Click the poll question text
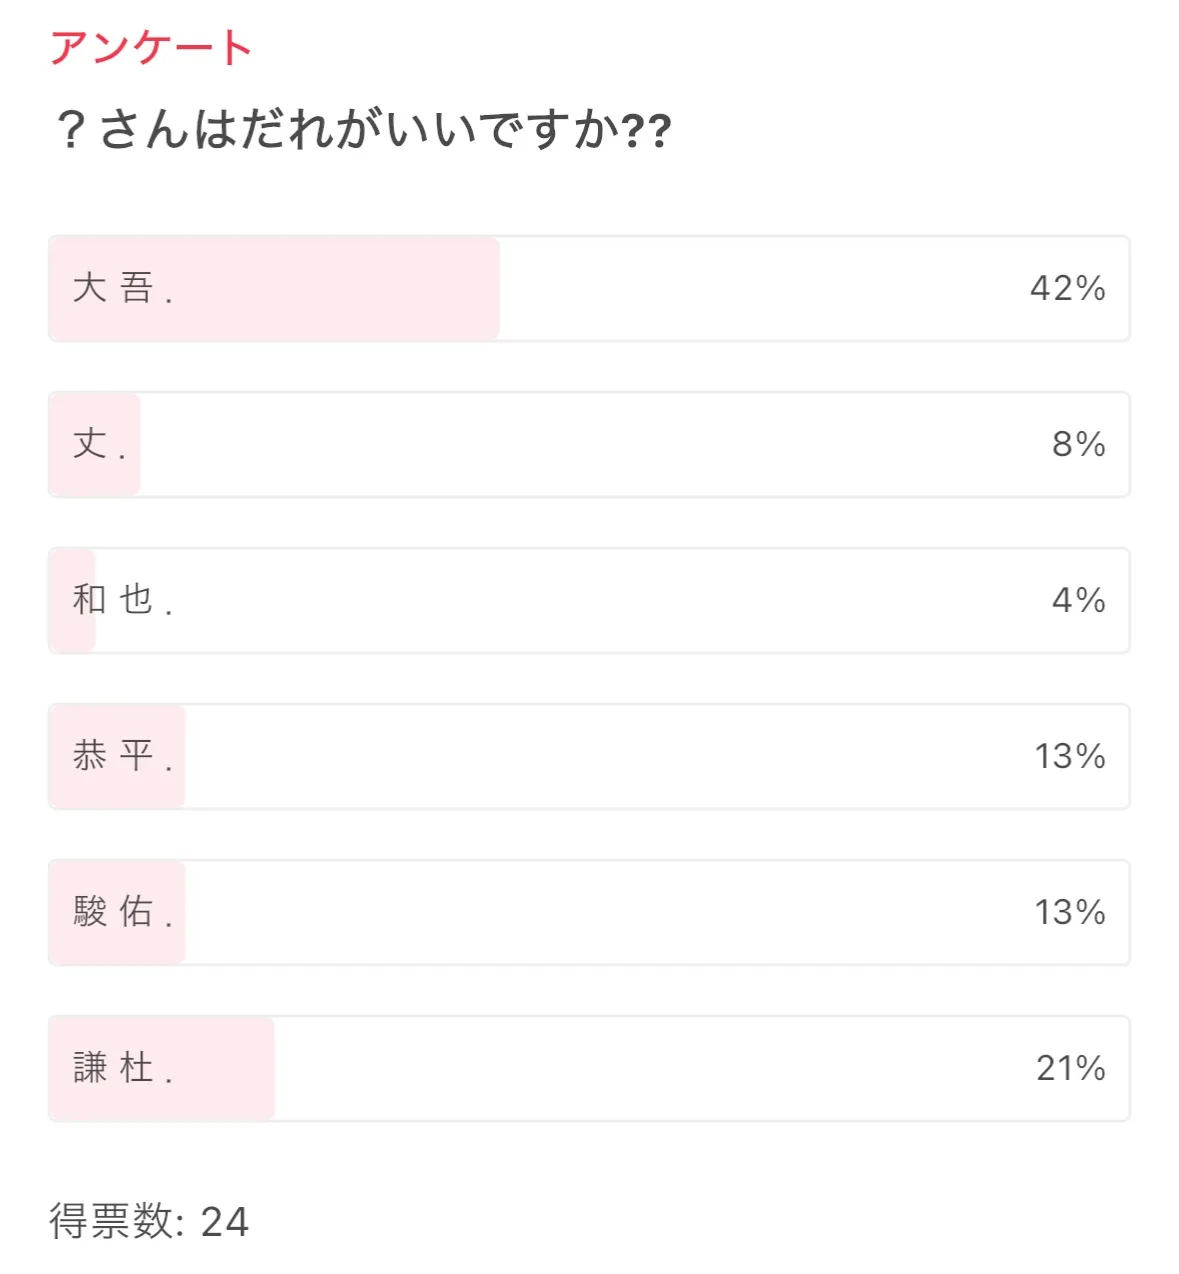The width and height of the screenshot is (1179, 1274). pos(362,130)
